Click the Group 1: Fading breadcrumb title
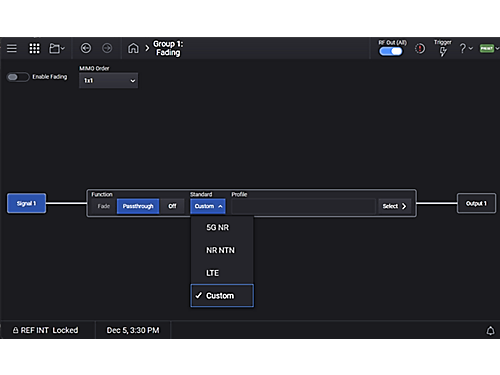500x375 pixels. (x=168, y=48)
